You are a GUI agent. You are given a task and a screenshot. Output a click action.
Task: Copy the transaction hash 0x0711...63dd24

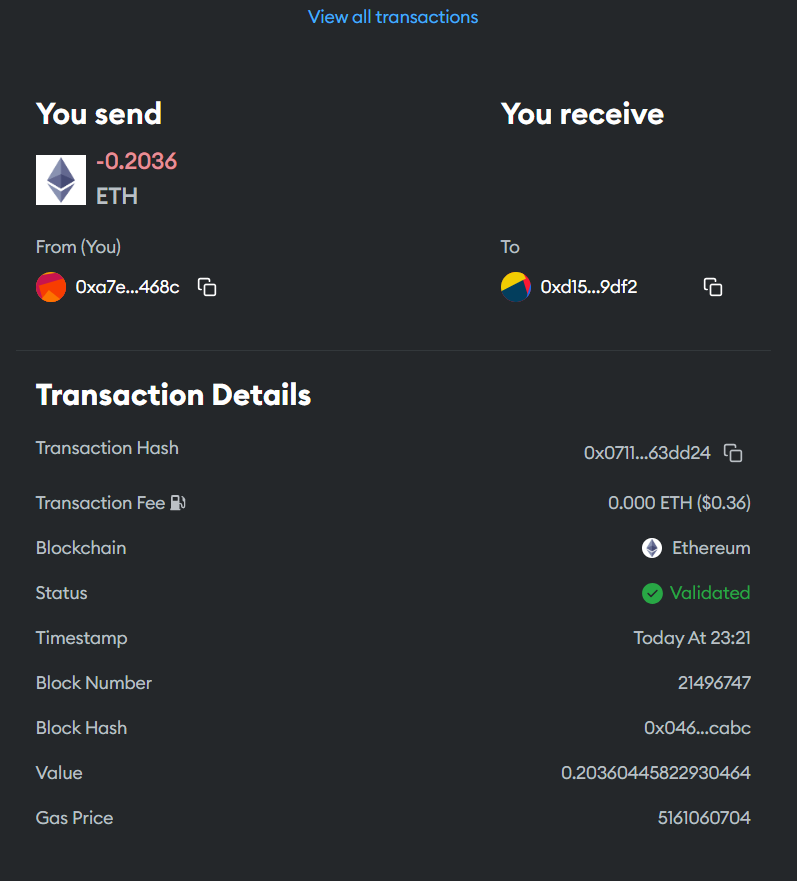coord(733,453)
